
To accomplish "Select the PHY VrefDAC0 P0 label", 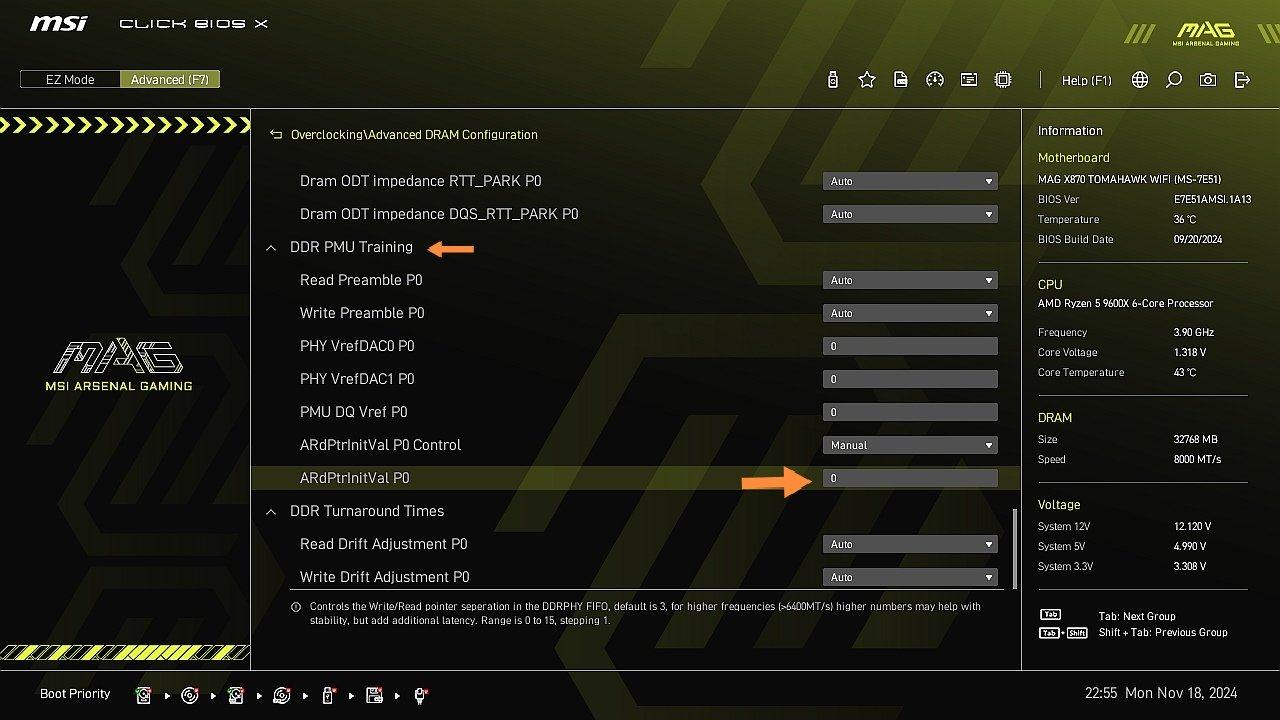I will 357,346.
